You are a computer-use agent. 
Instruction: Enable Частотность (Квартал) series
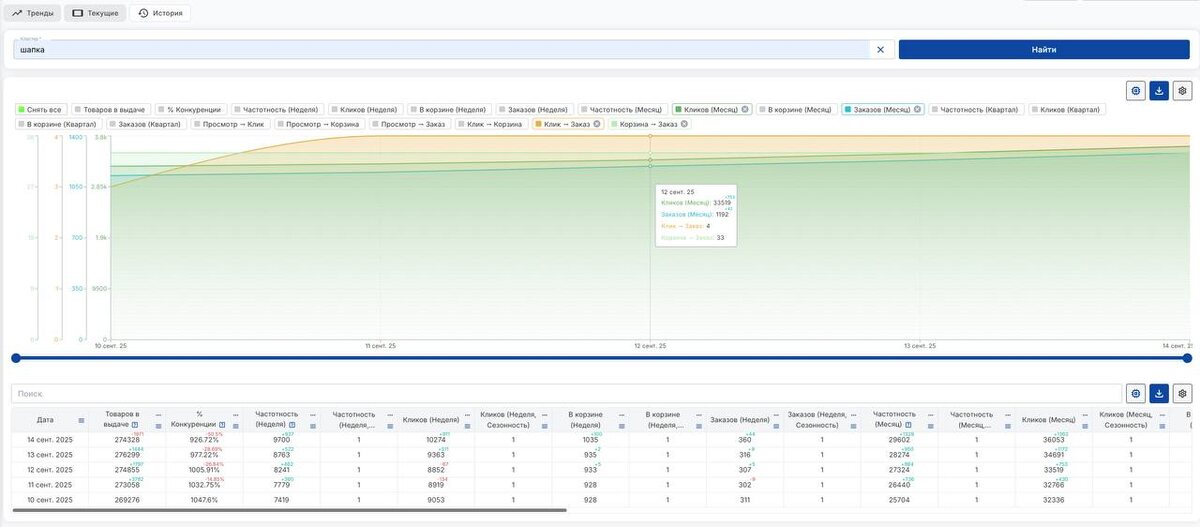(975, 109)
